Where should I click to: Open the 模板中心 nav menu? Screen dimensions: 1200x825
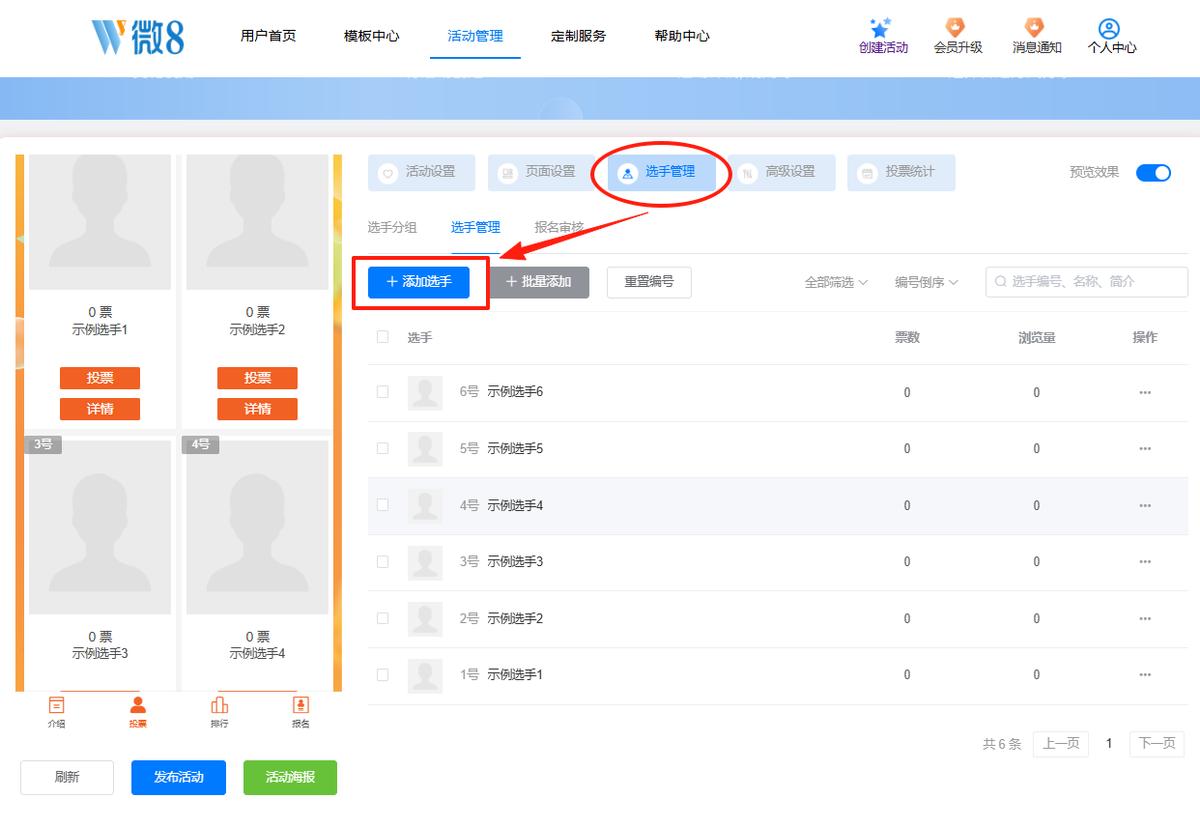pyautogui.click(x=371, y=36)
